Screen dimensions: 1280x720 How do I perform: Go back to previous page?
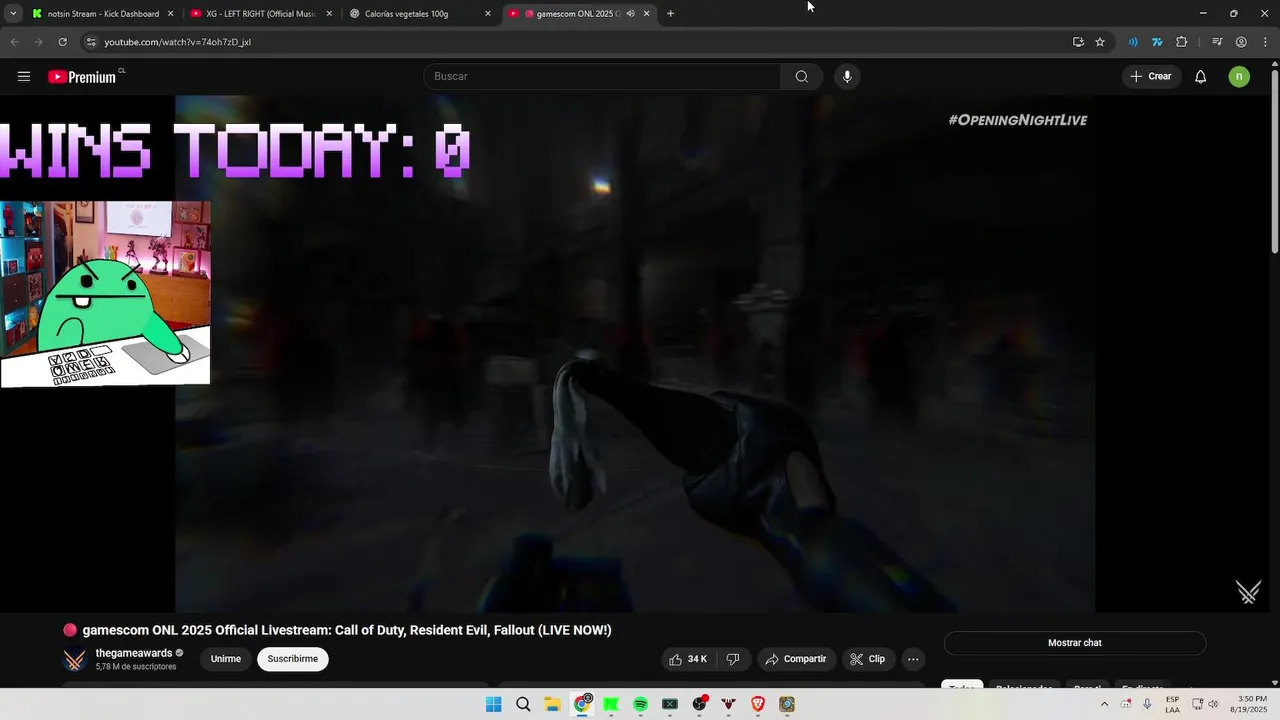point(14,42)
